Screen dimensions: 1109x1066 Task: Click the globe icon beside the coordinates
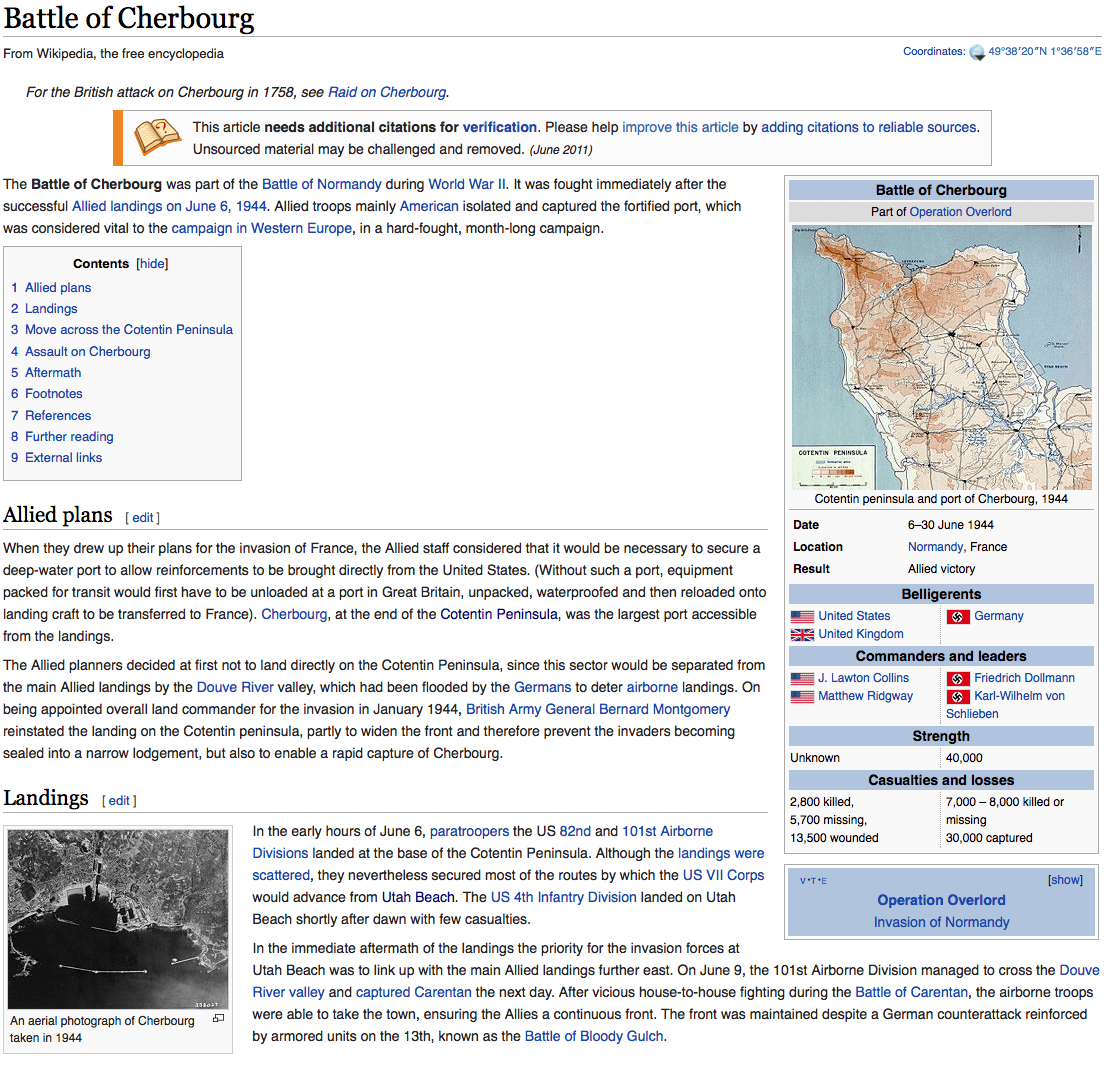point(977,53)
